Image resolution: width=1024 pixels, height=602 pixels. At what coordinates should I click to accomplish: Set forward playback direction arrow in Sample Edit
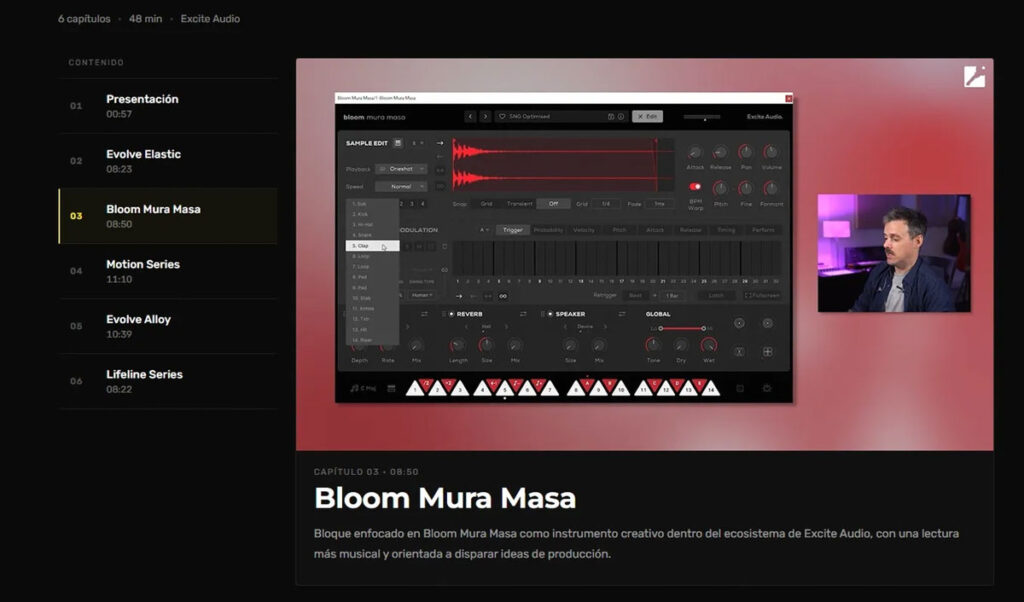[x=440, y=143]
